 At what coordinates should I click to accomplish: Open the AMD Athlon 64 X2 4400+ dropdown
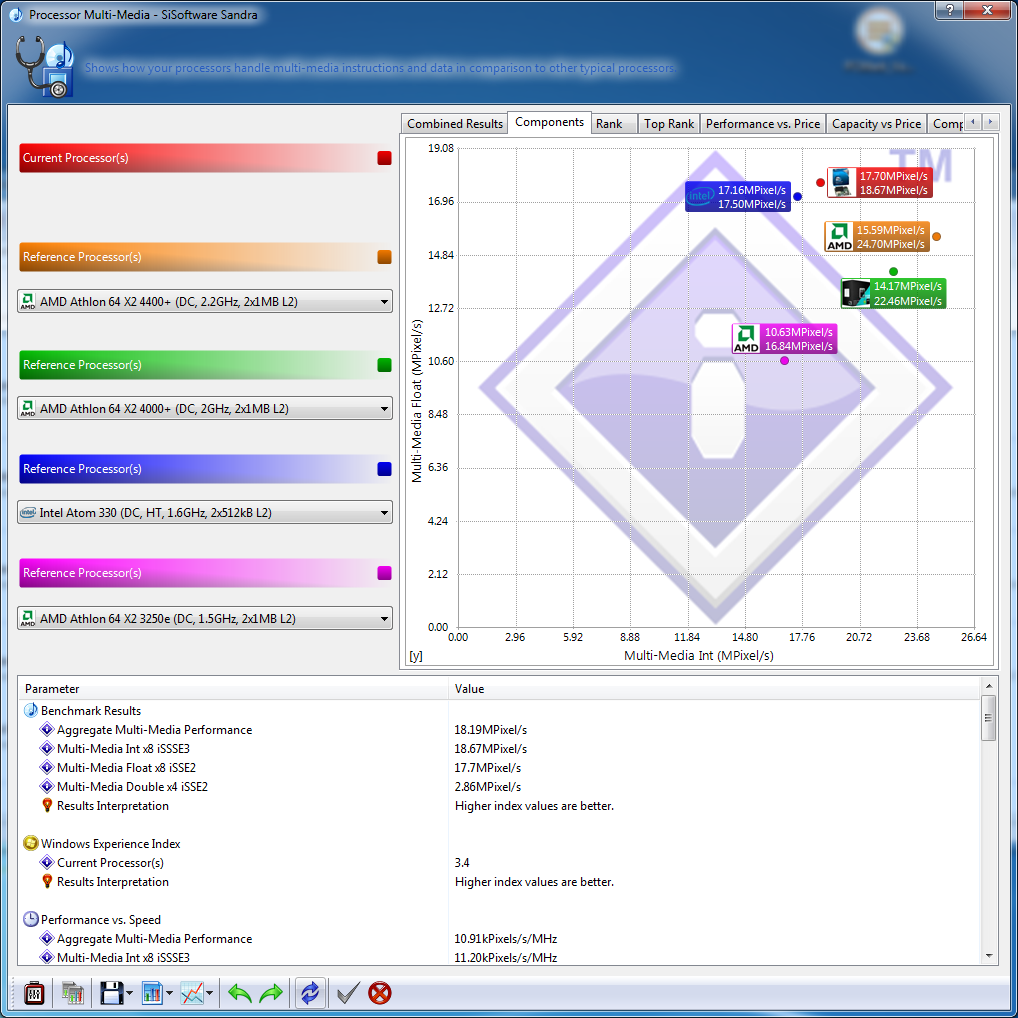click(x=205, y=301)
